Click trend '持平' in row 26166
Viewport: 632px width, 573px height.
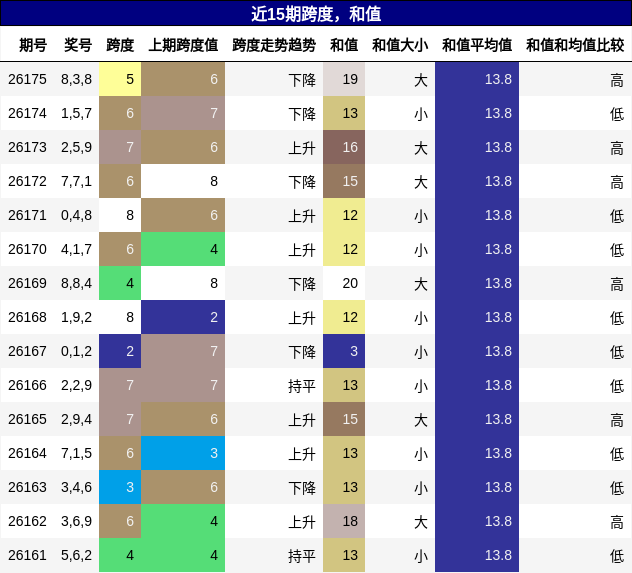click(302, 386)
